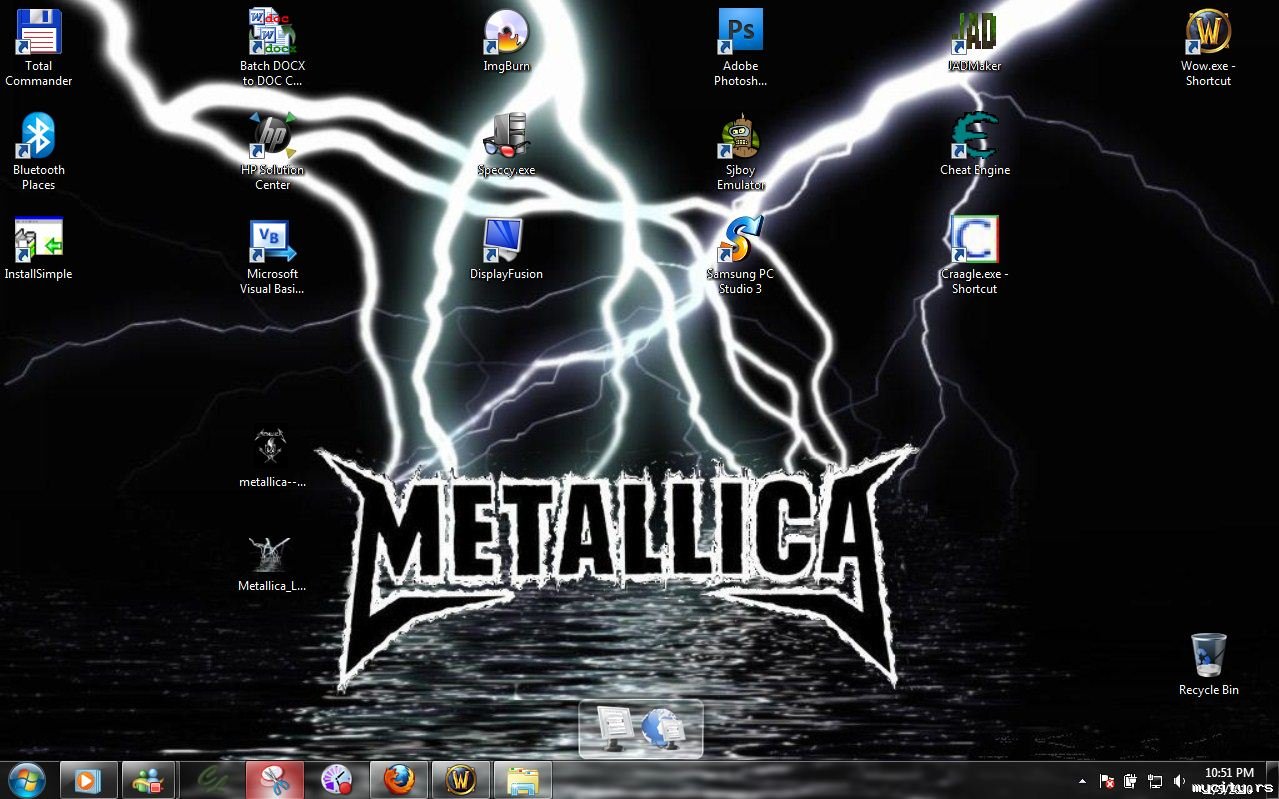The width and height of the screenshot is (1279, 799).
Task: Launch Firefox from the taskbar
Action: 399,780
